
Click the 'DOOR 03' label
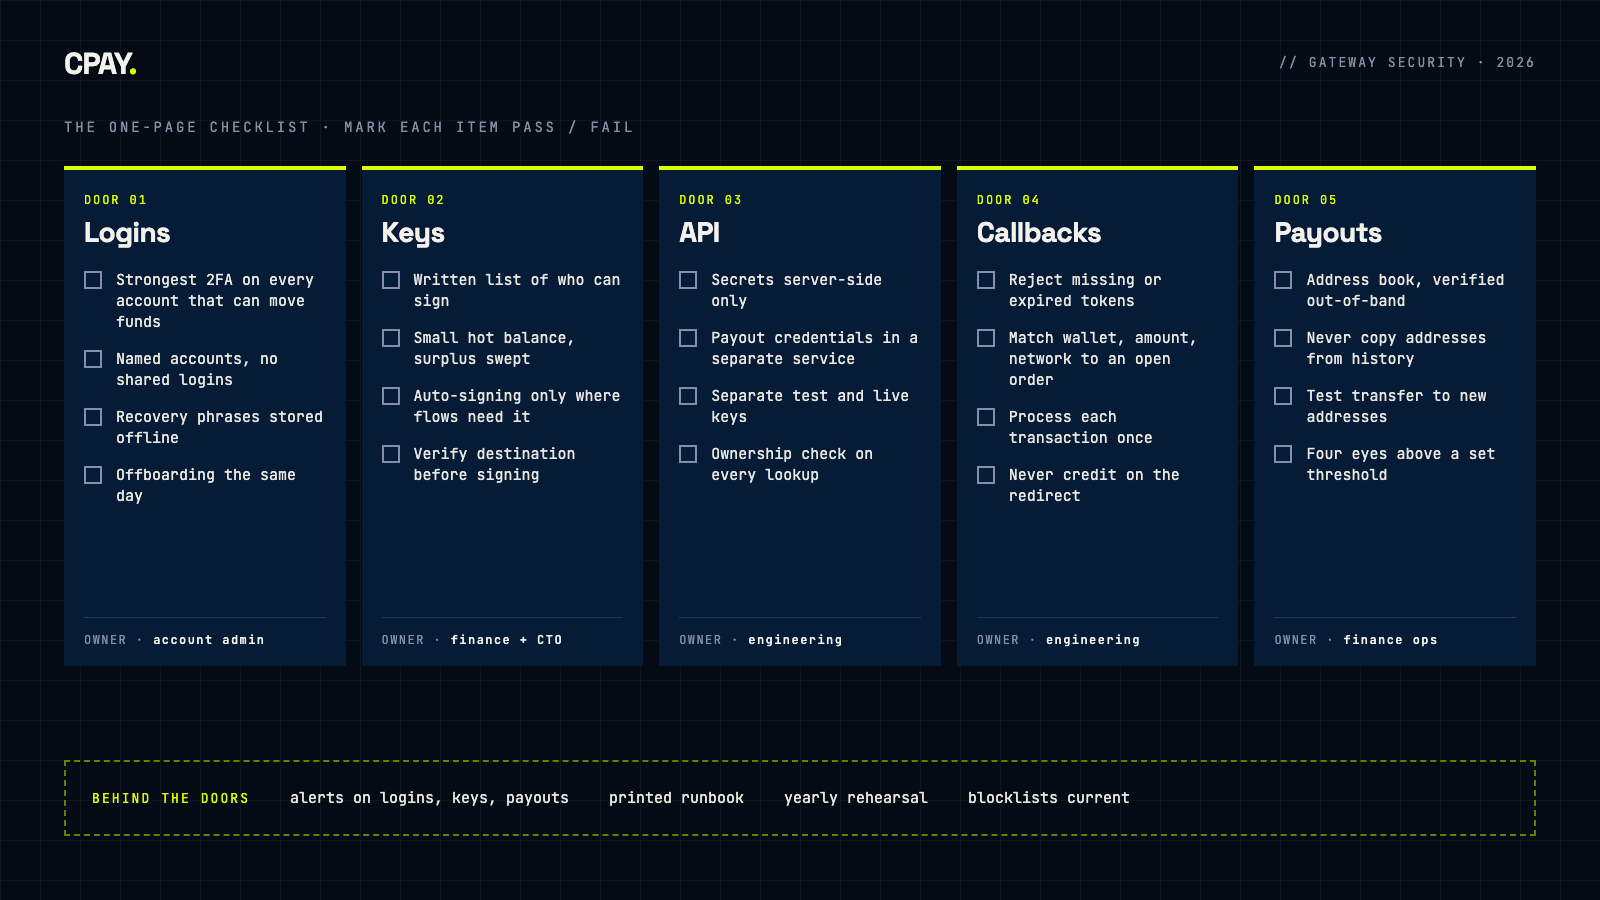[x=710, y=200]
